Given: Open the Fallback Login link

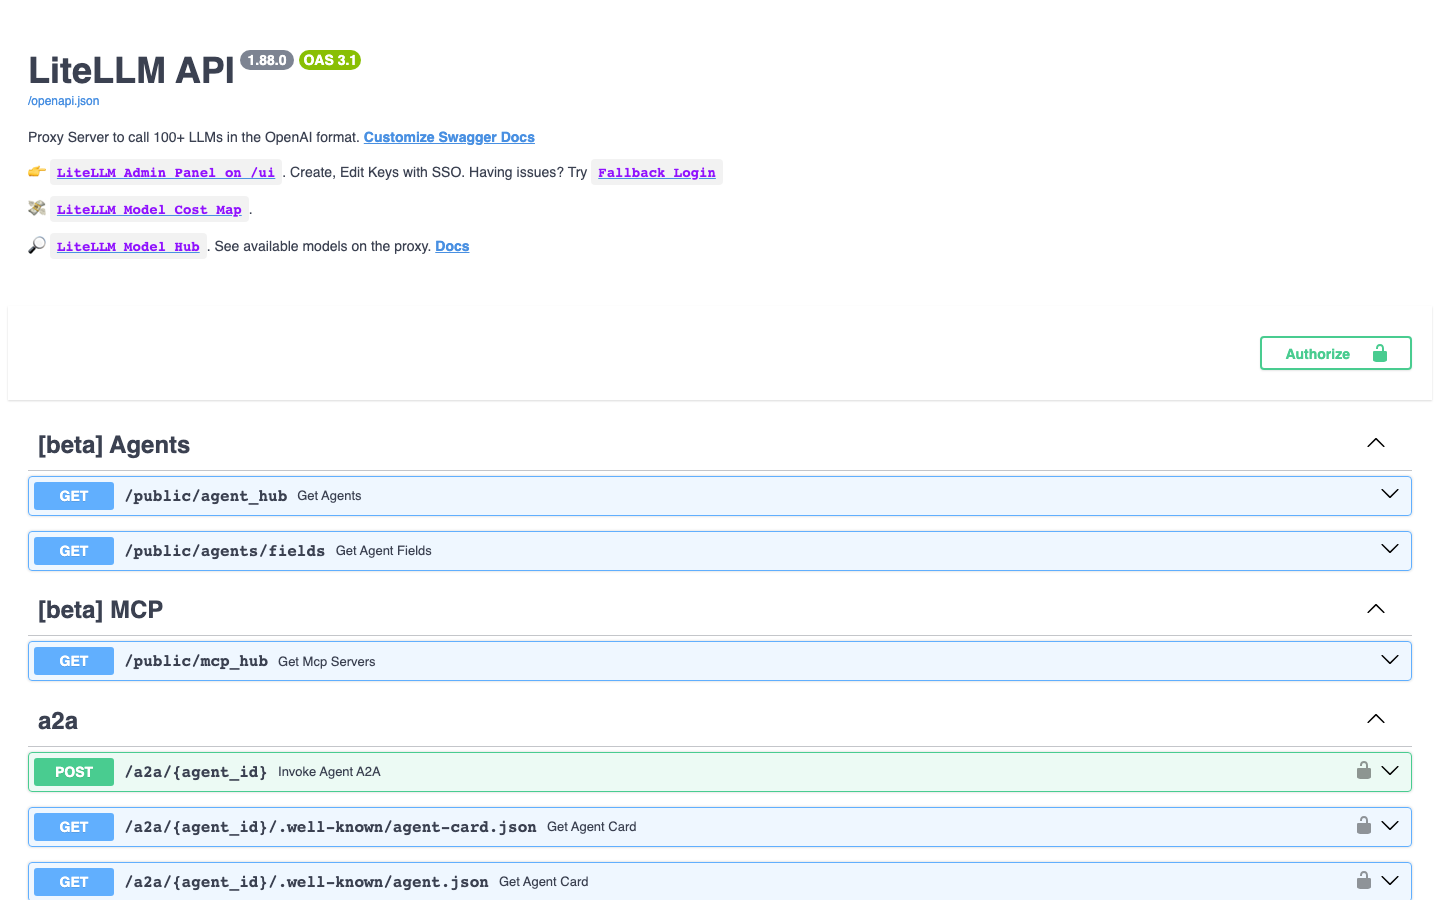Looking at the screenshot, I should tap(657, 172).
